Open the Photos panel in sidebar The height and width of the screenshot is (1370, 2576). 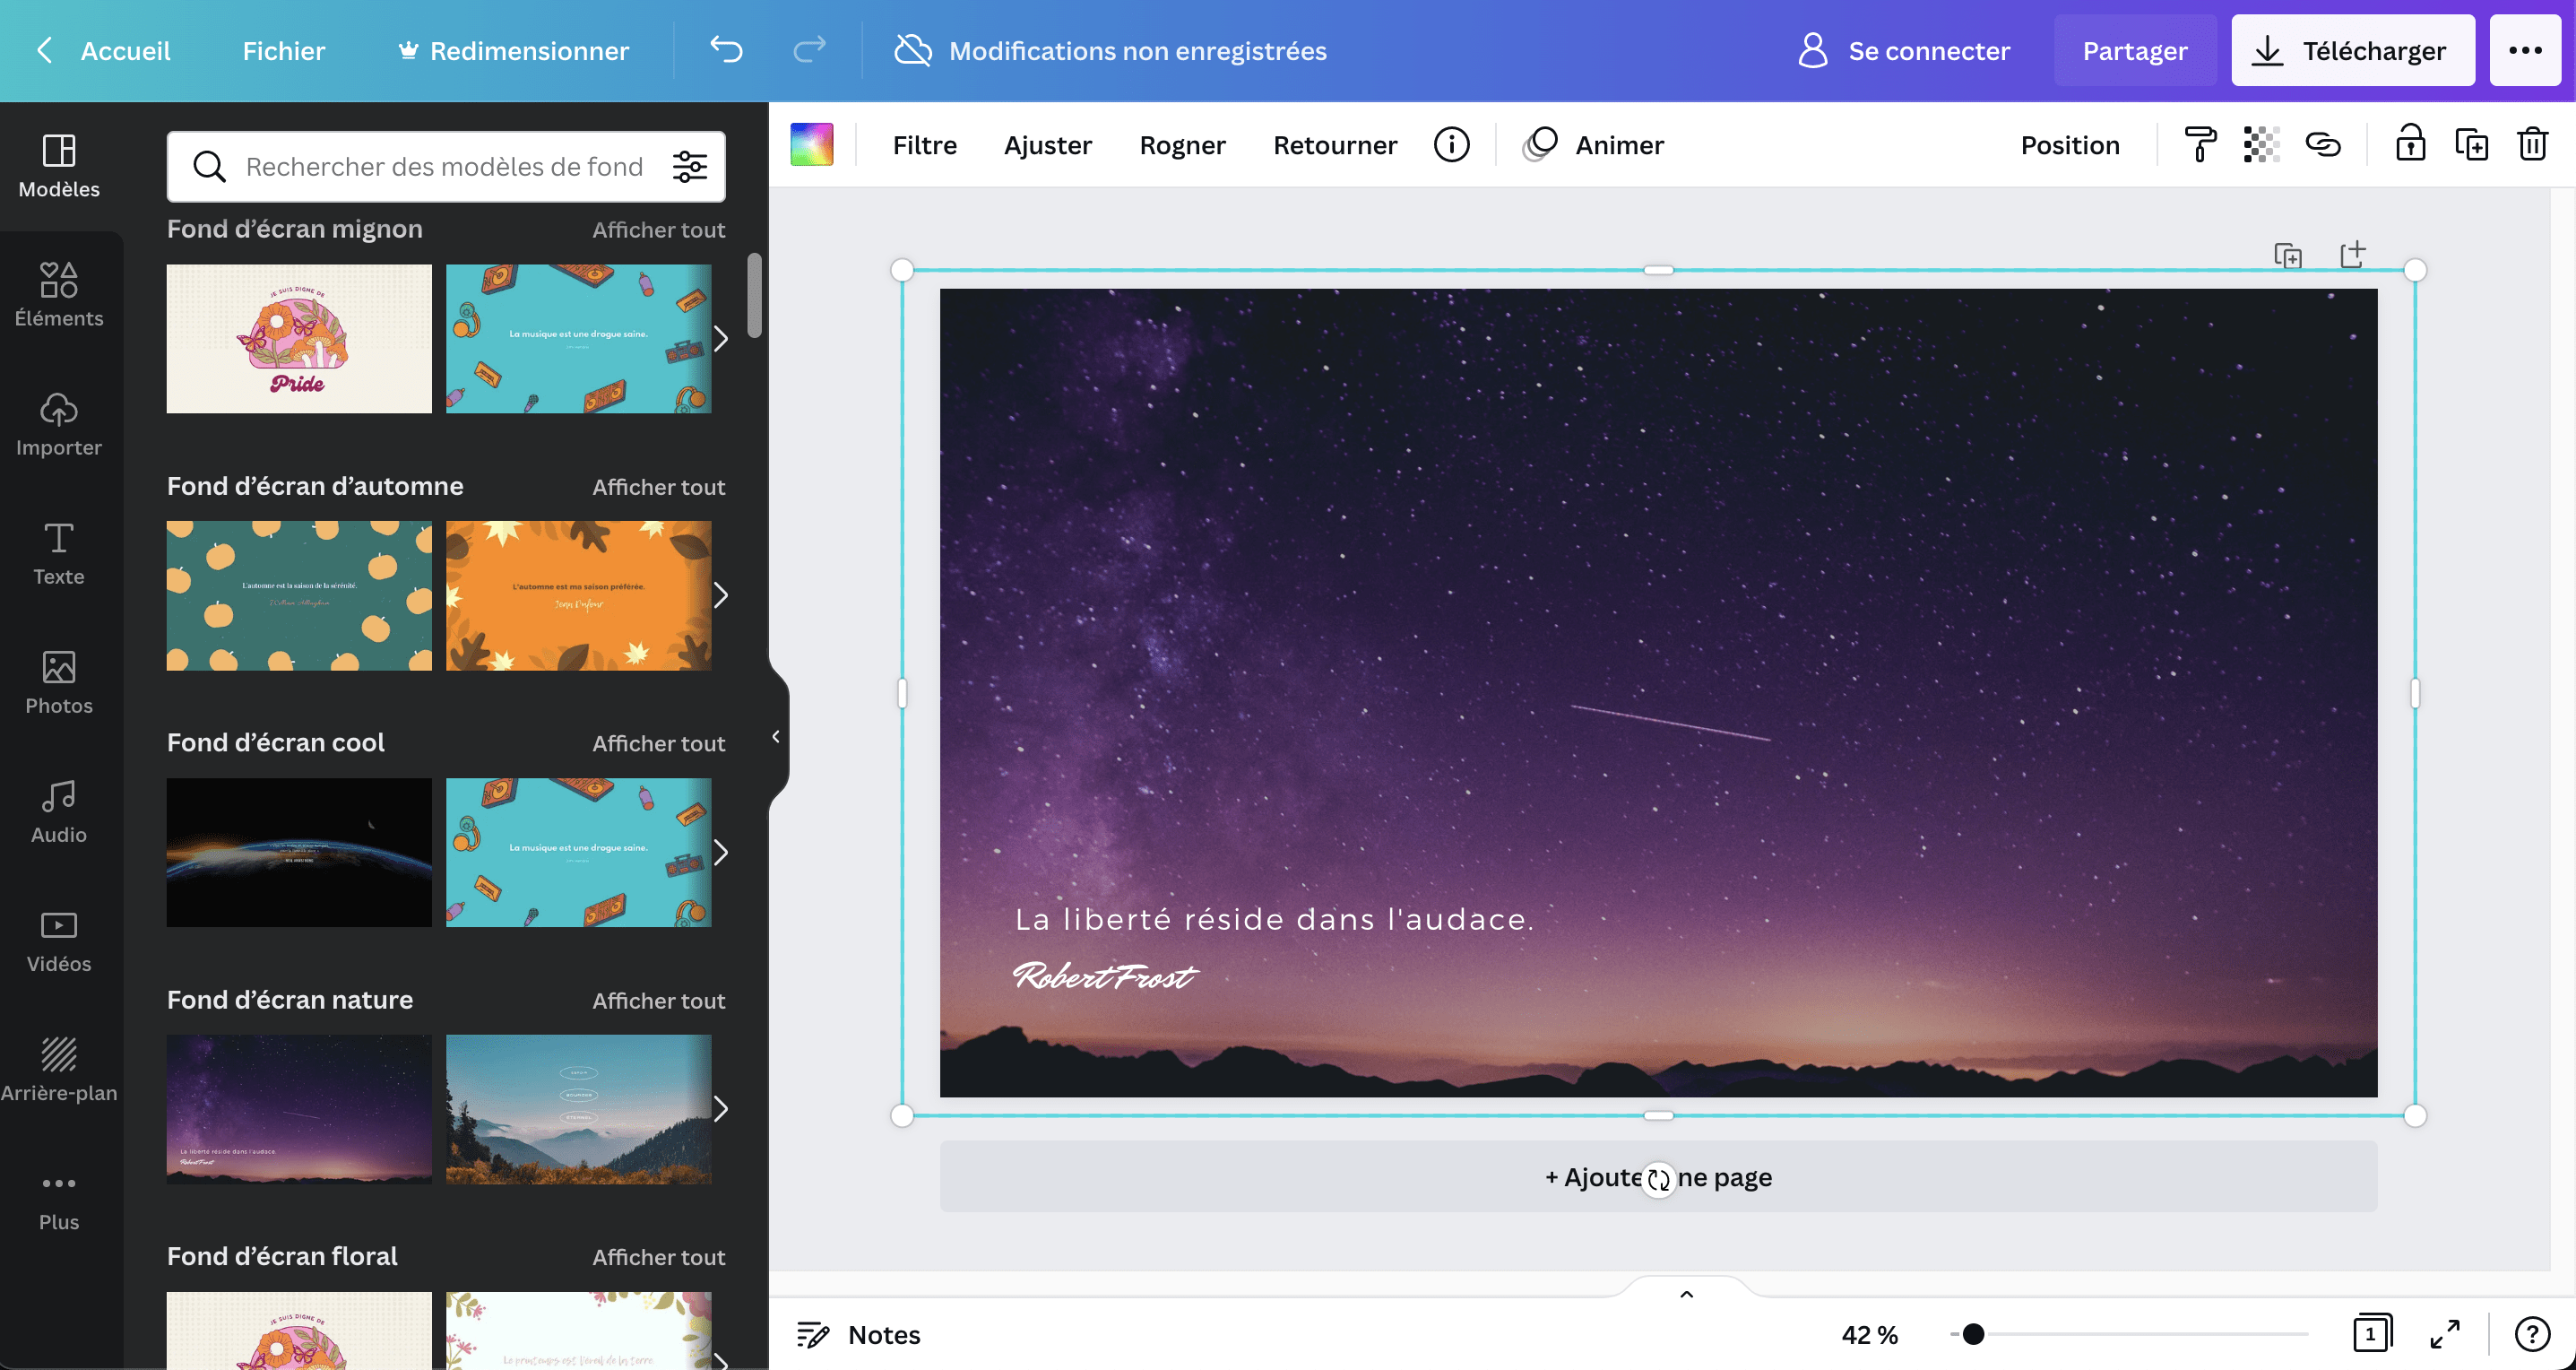click(58, 683)
